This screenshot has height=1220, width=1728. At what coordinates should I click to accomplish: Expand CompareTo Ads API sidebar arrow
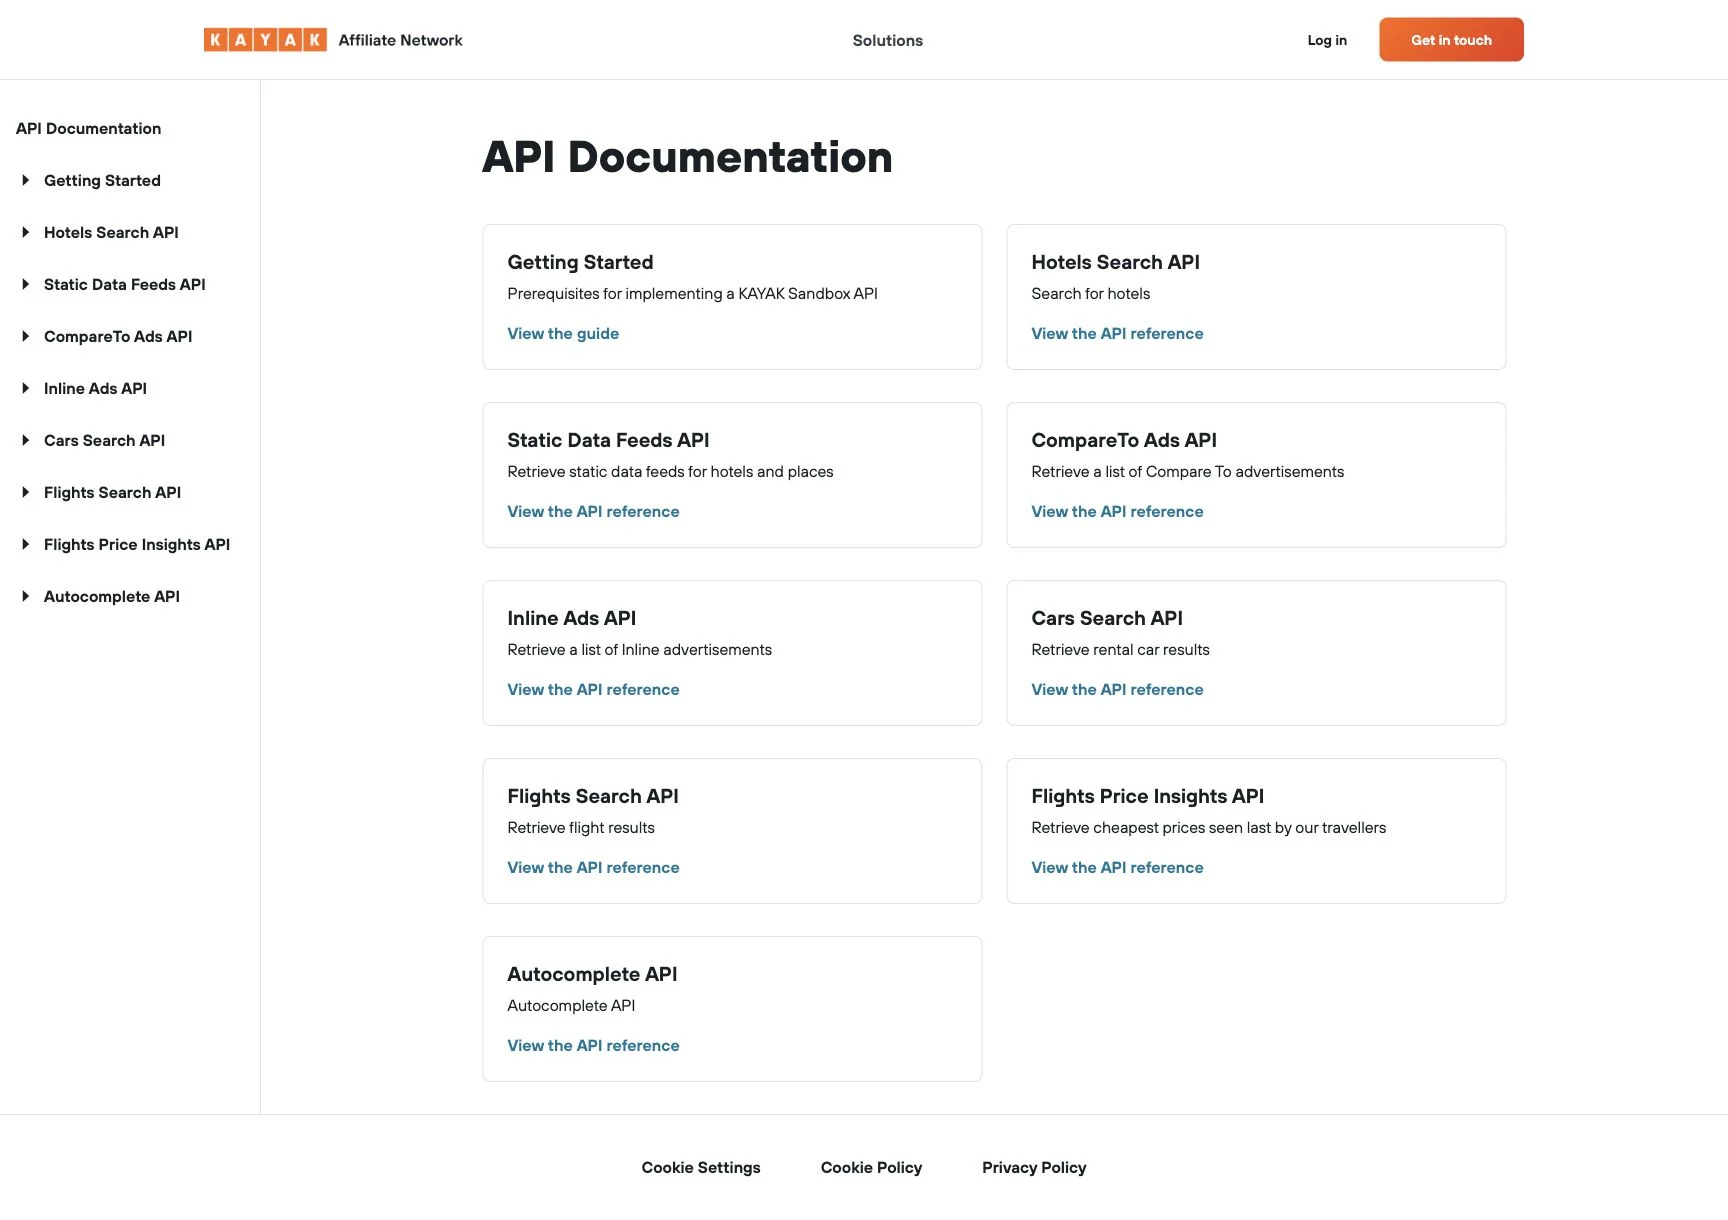[x=26, y=336]
